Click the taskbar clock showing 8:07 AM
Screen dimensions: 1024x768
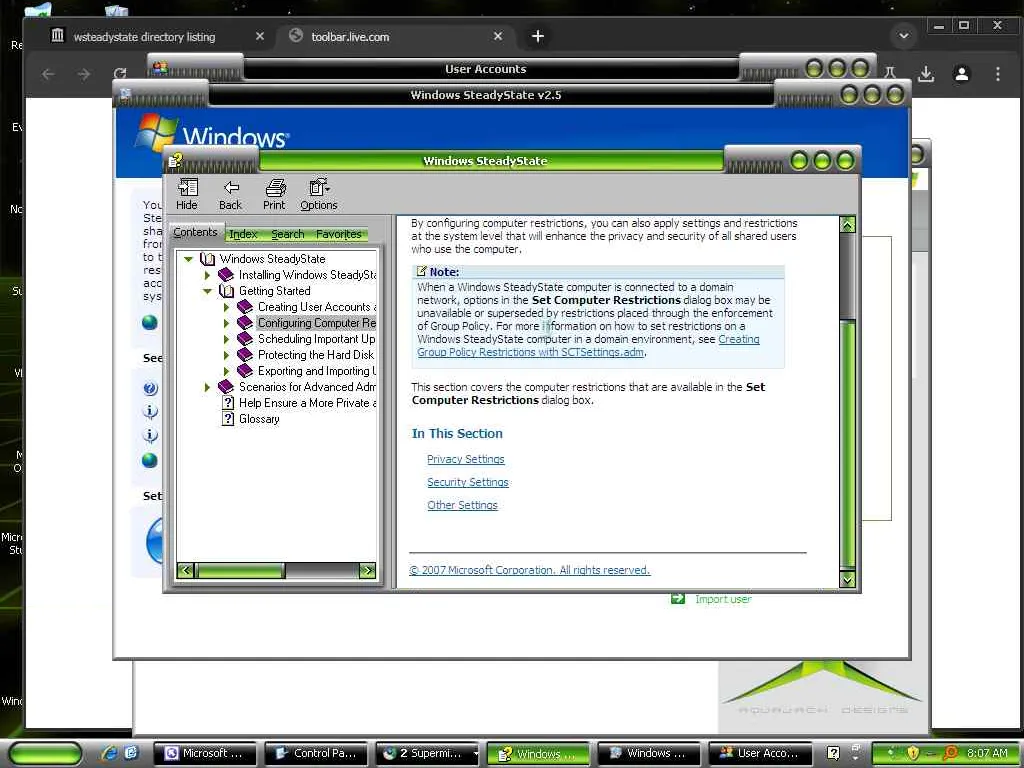[987, 753]
